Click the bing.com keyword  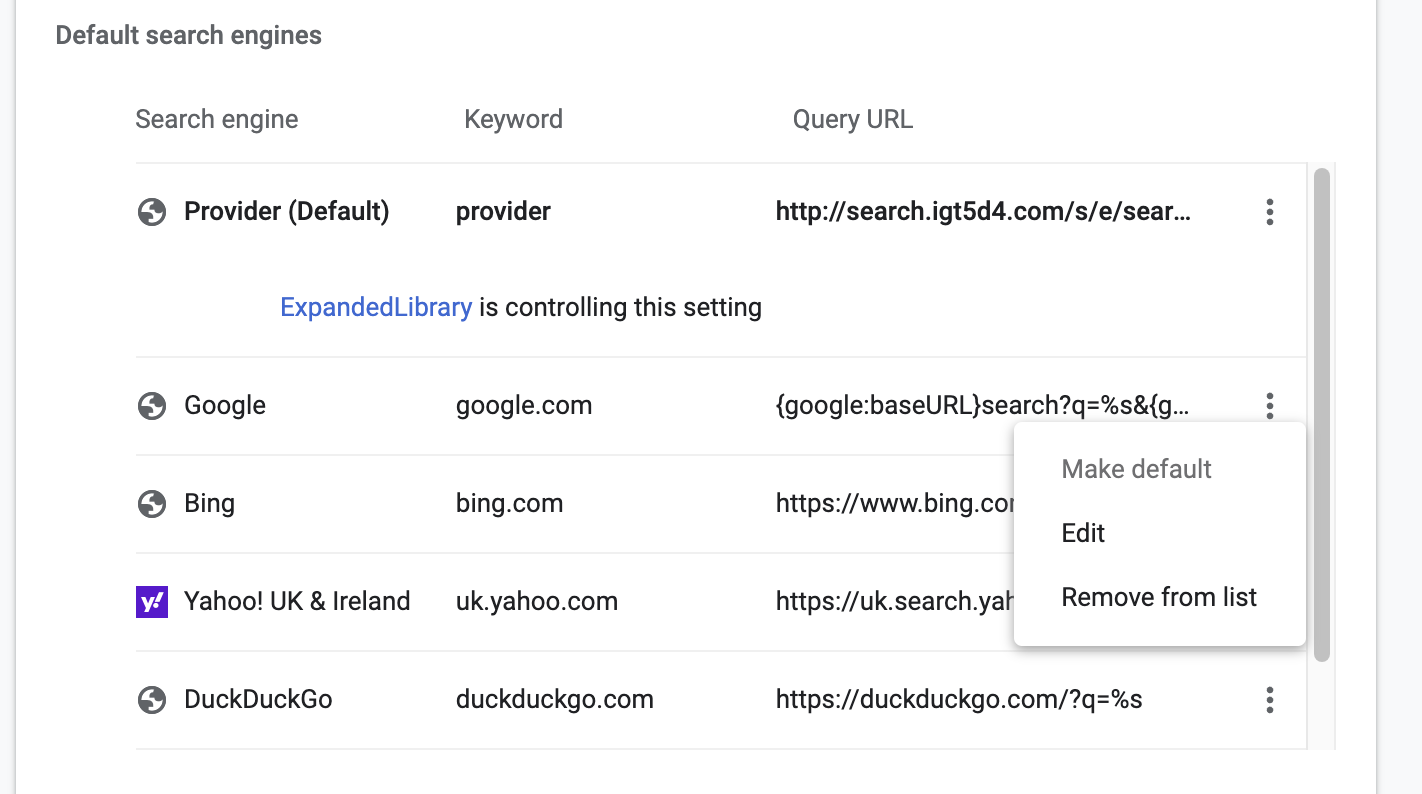509,503
